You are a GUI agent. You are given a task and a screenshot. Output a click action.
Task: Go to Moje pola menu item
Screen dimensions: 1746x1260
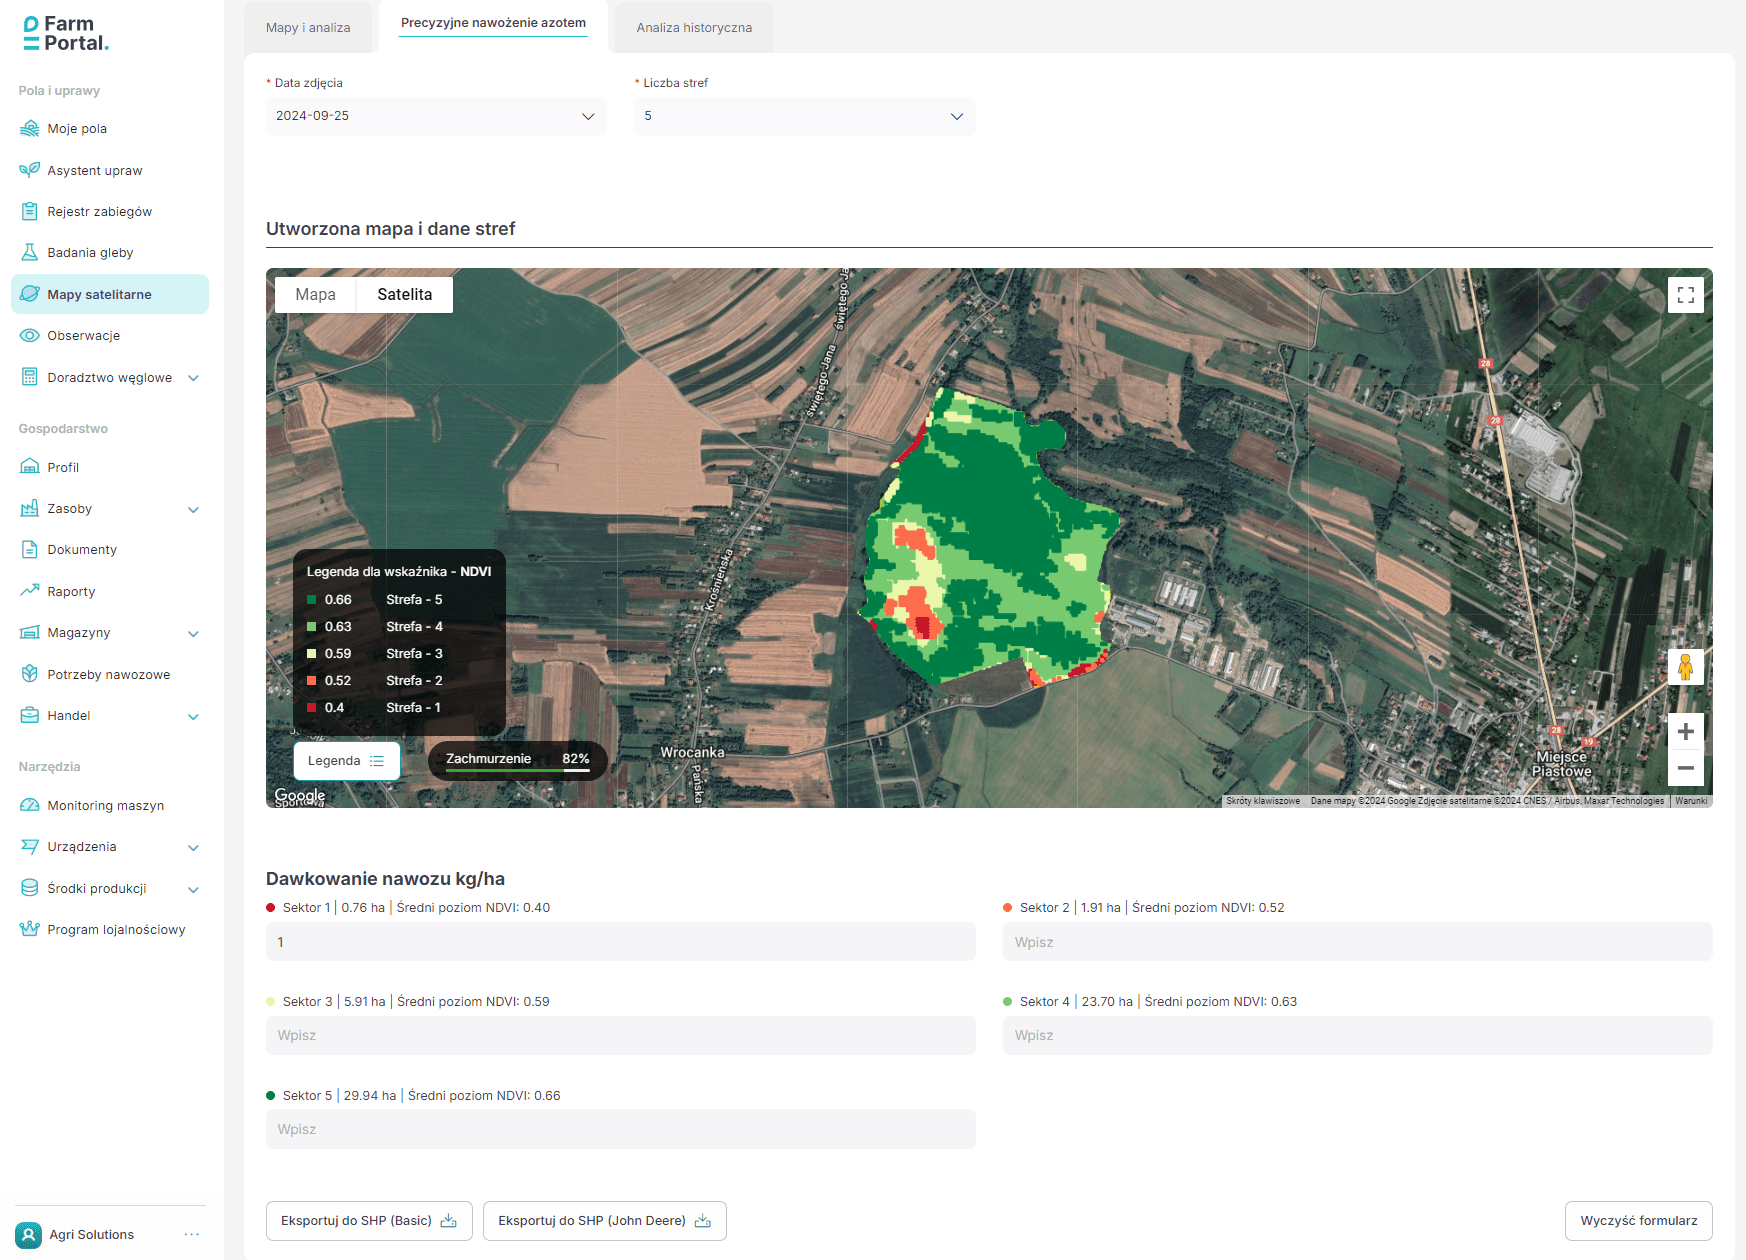tap(110, 129)
